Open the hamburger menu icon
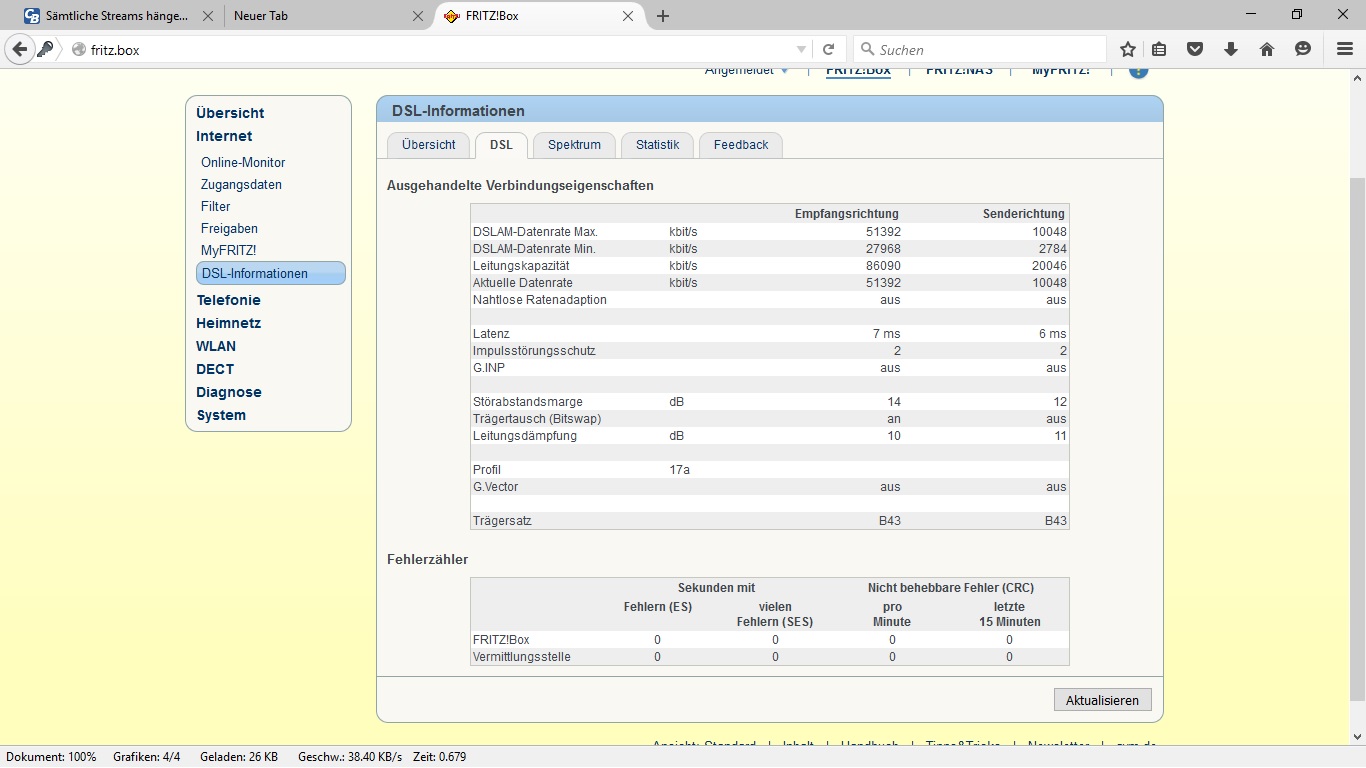Viewport: 1366px width, 768px height. [1345, 49]
